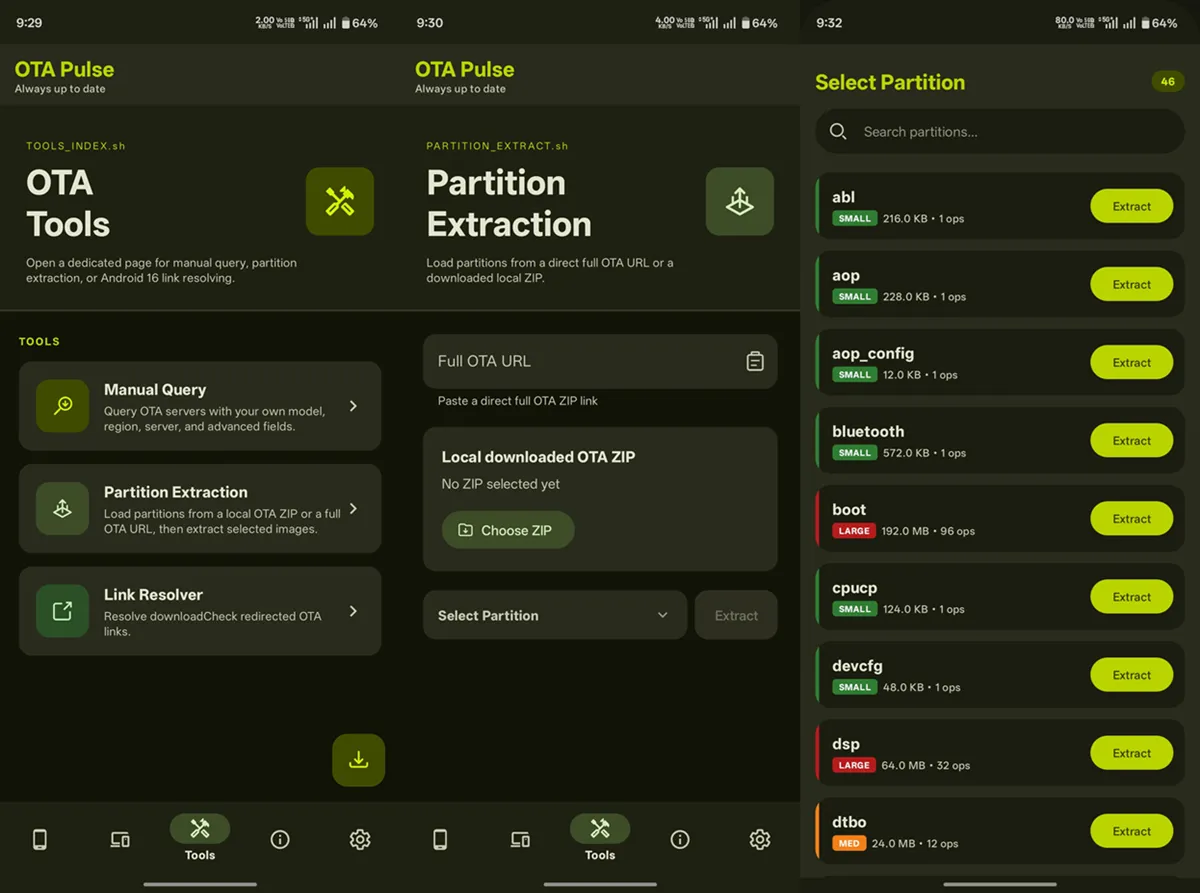Extract the boot partition
This screenshot has height=893, width=1200.
(x=1131, y=518)
